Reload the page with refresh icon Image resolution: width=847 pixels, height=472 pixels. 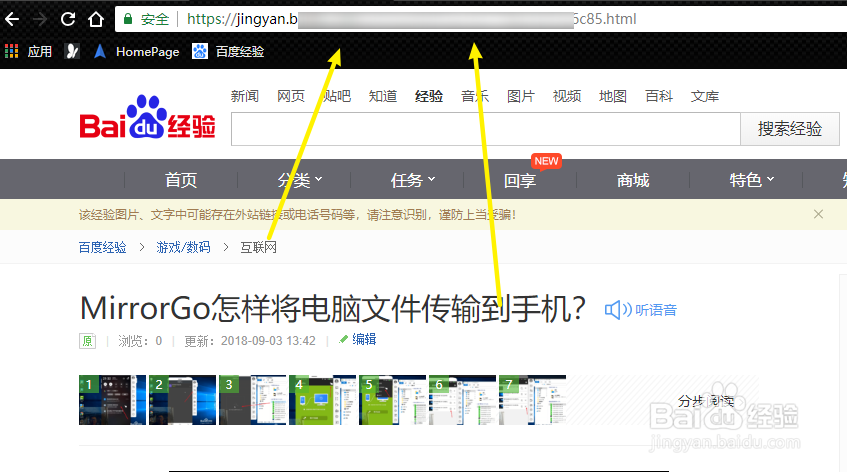[68, 19]
